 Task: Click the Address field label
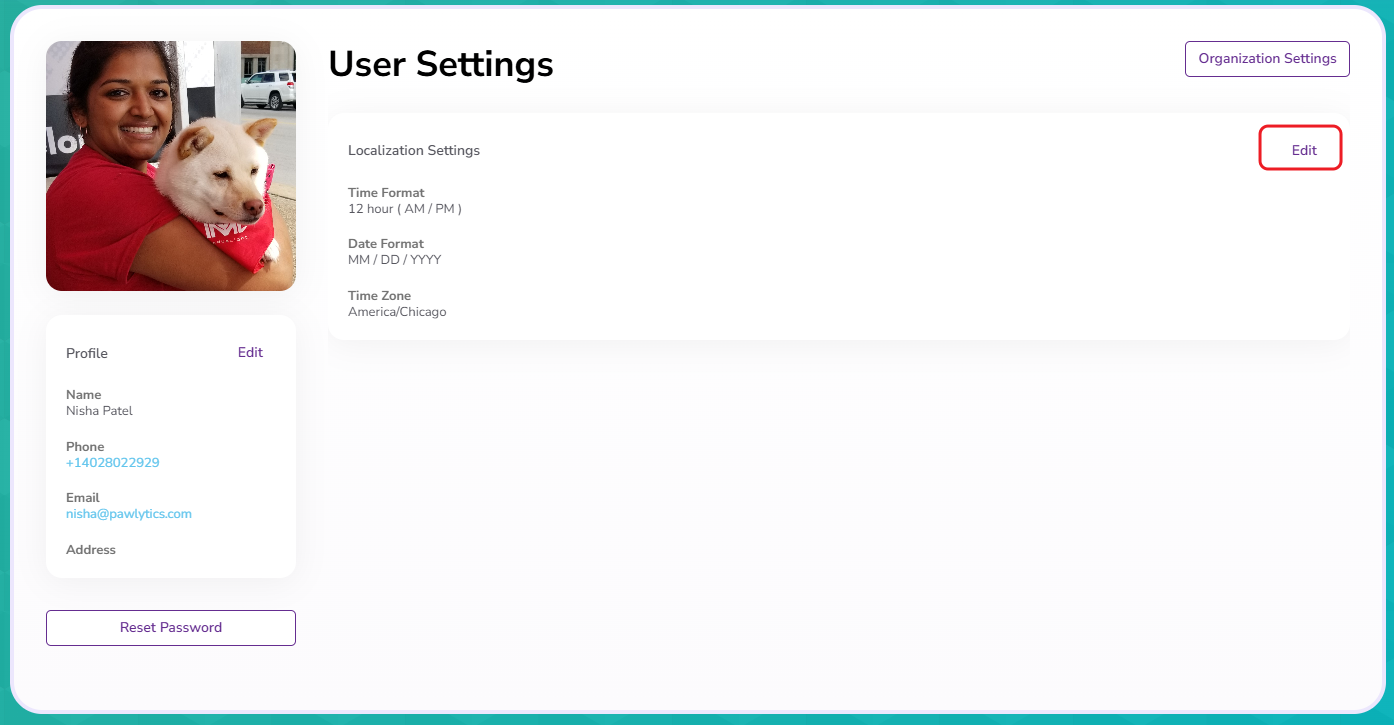click(91, 550)
